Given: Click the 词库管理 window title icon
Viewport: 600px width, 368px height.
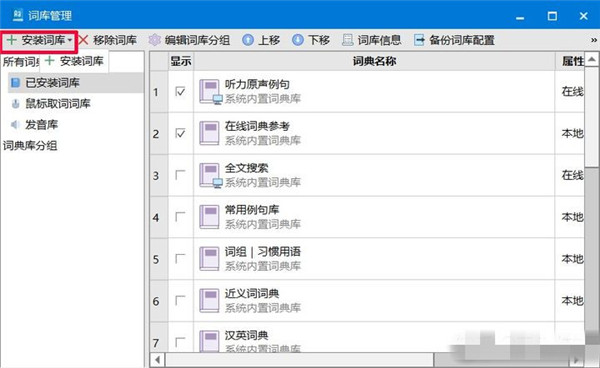Looking at the screenshot, I should 18,15.
